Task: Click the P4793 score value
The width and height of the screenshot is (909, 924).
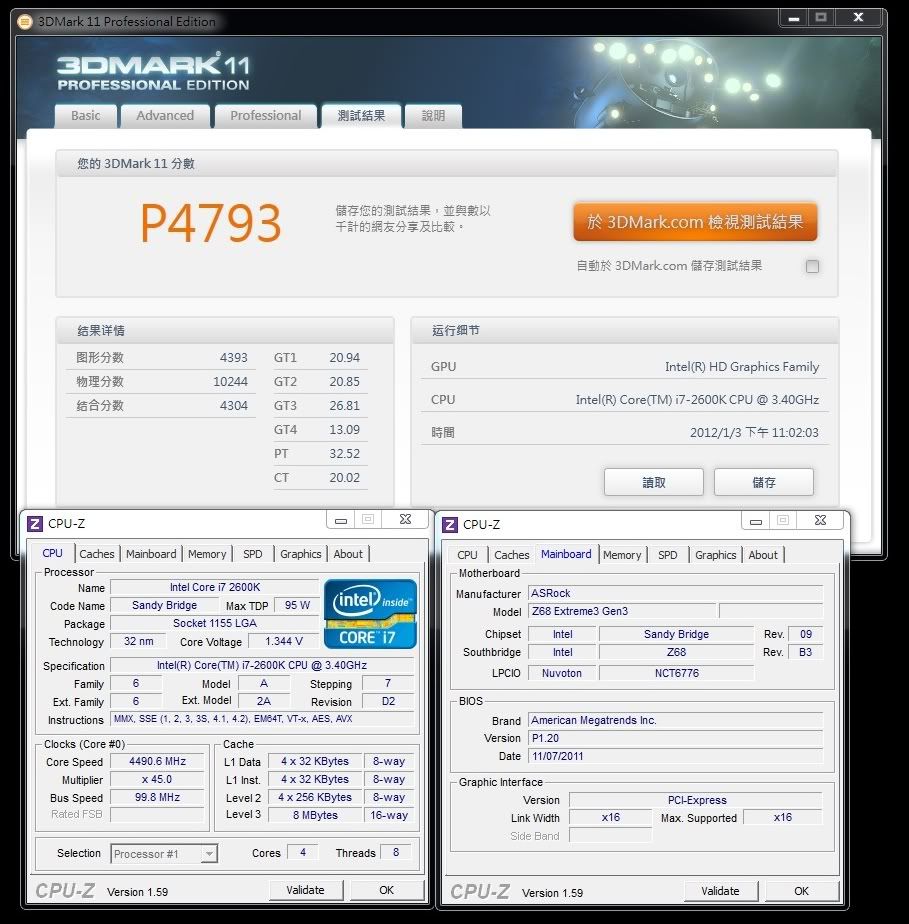Action: click(x=211, y=223)
